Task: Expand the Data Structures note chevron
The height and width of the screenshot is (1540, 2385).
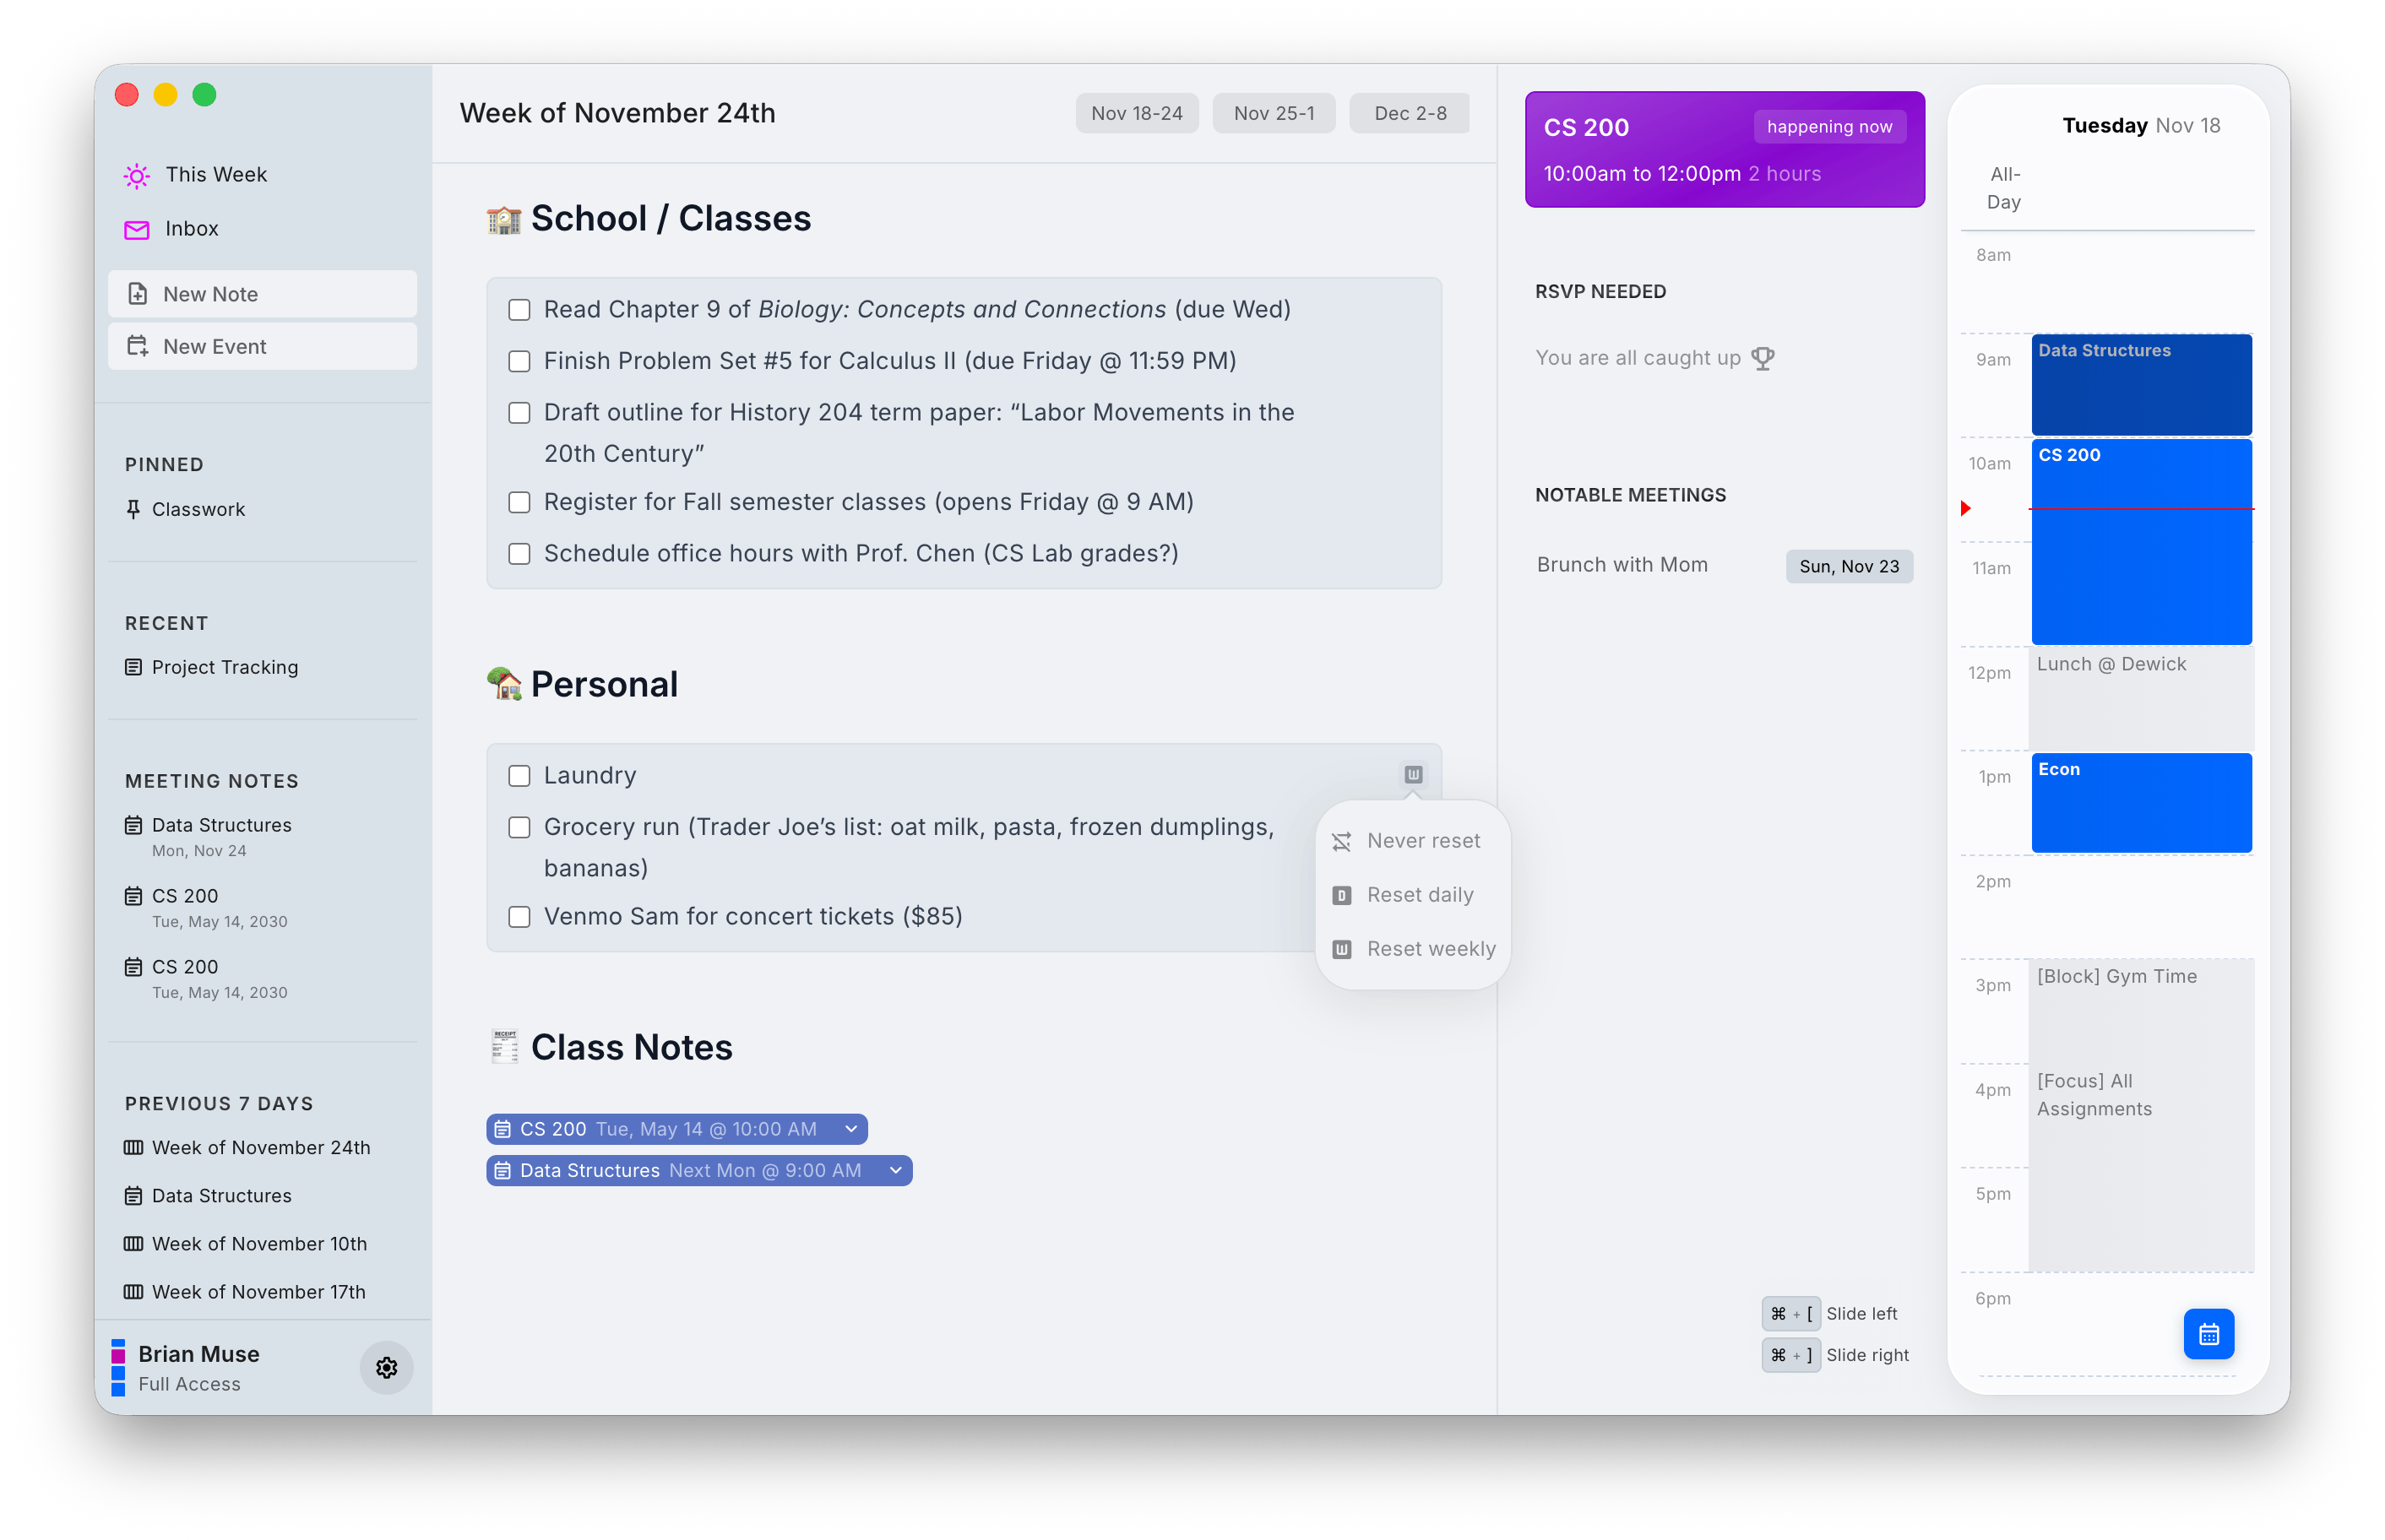Action: coord(895,1170)
